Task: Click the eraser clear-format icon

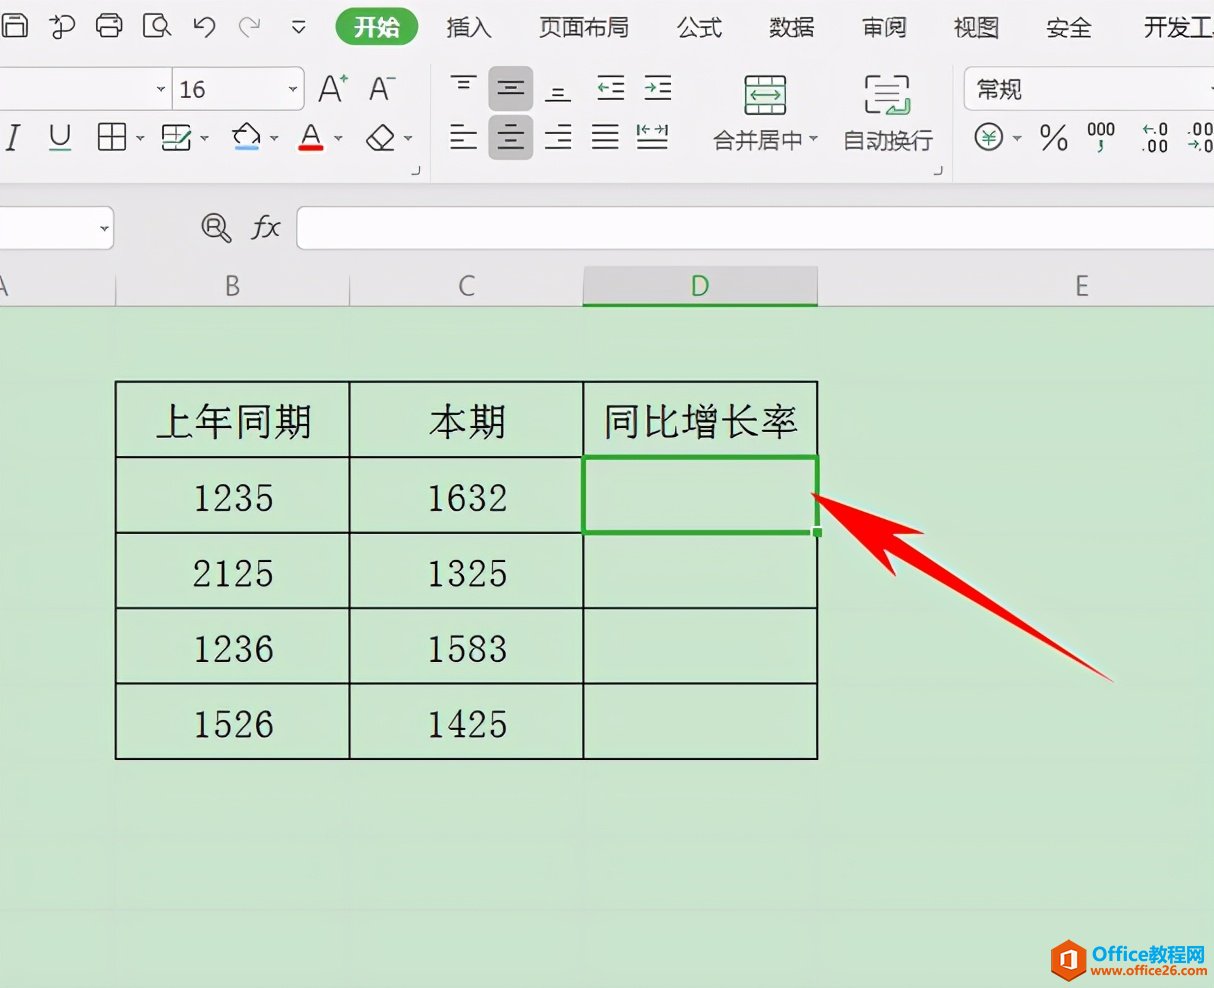Action: click(x=381, y=137)
